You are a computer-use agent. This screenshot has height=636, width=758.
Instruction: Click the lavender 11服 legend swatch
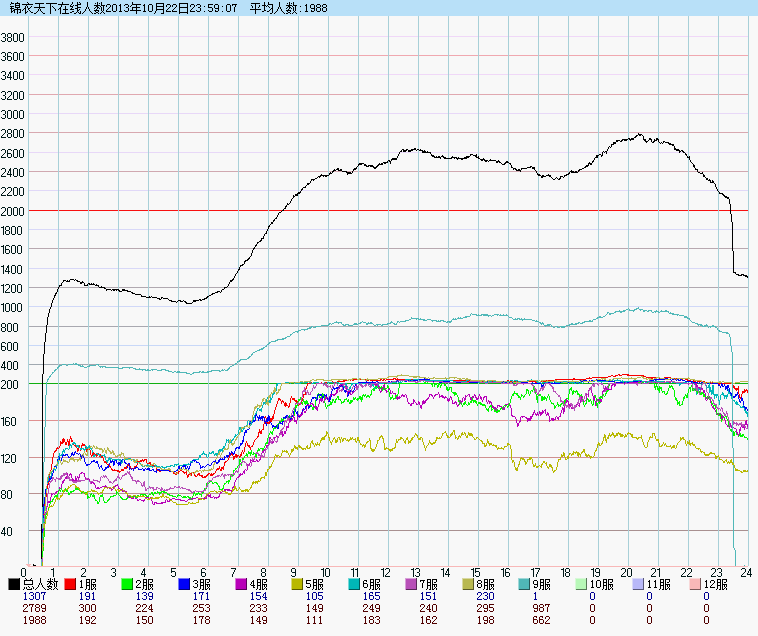641,584
